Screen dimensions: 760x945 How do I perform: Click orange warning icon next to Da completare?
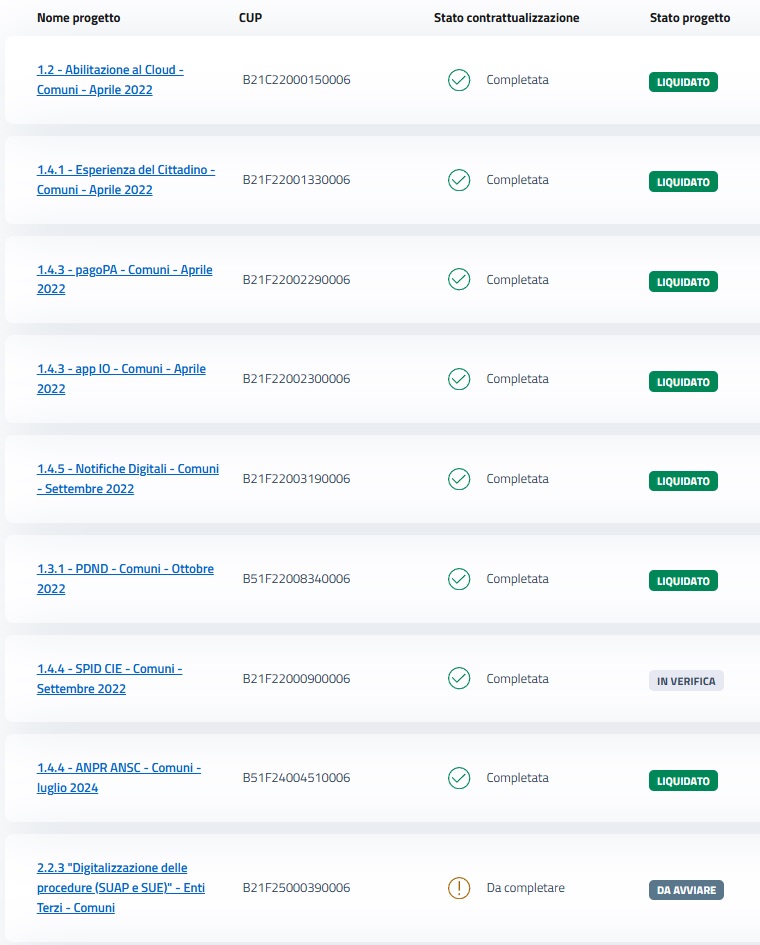459,888
